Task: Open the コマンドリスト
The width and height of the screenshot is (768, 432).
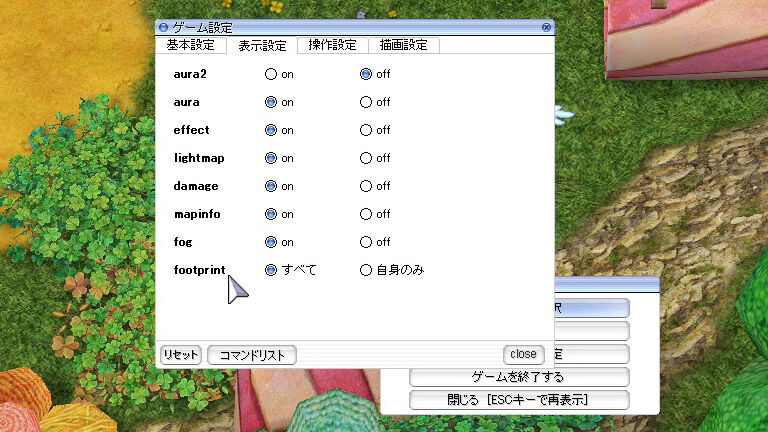Action: coord(252,355)
